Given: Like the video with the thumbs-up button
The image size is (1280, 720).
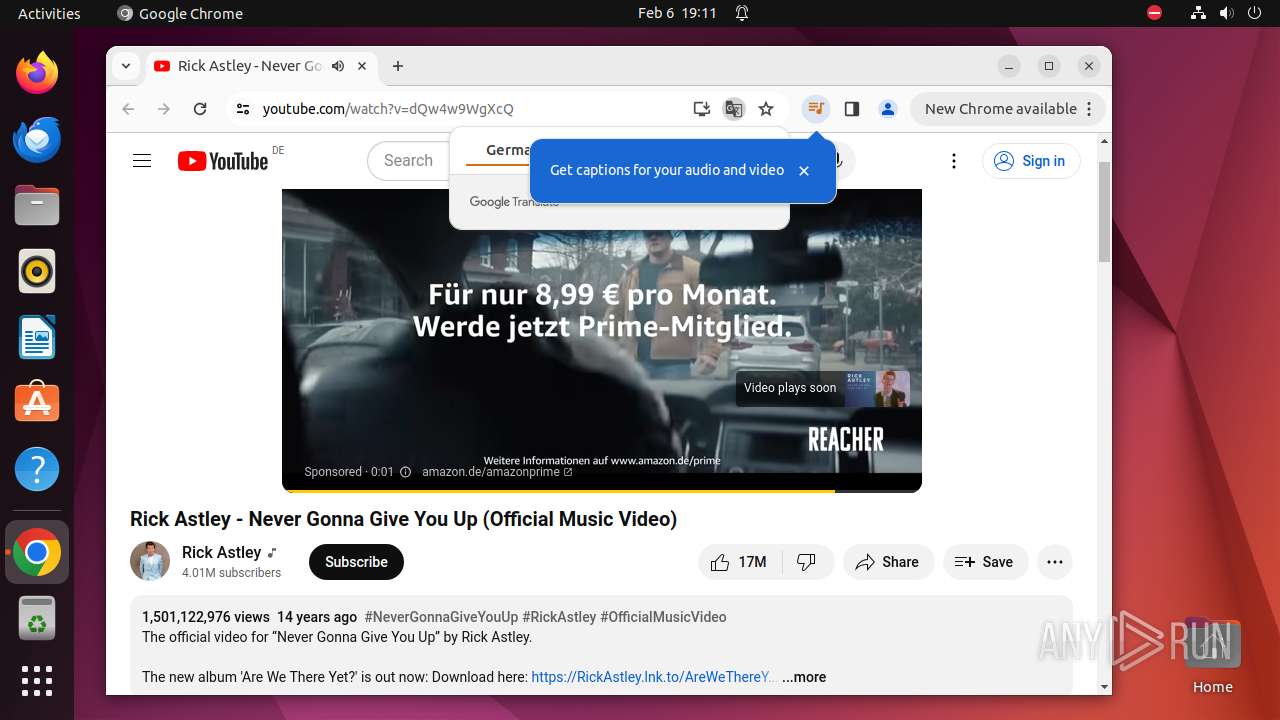Looking at the screenshot, I should click(739, 562).
